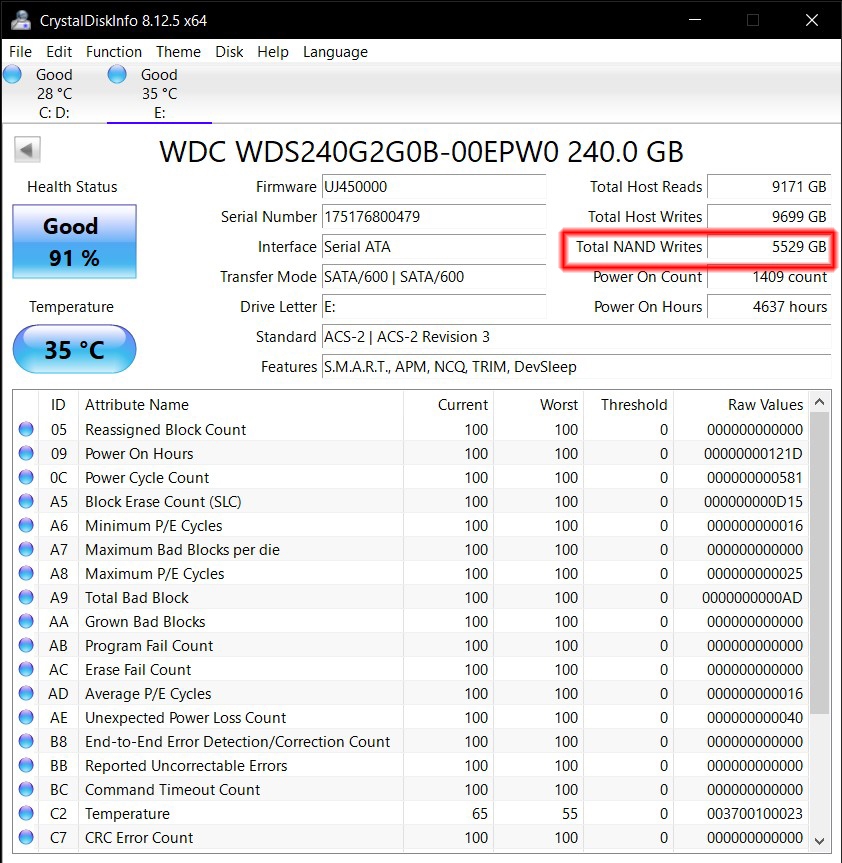Click Power On Hours value 4637 hours

(769, 307)
